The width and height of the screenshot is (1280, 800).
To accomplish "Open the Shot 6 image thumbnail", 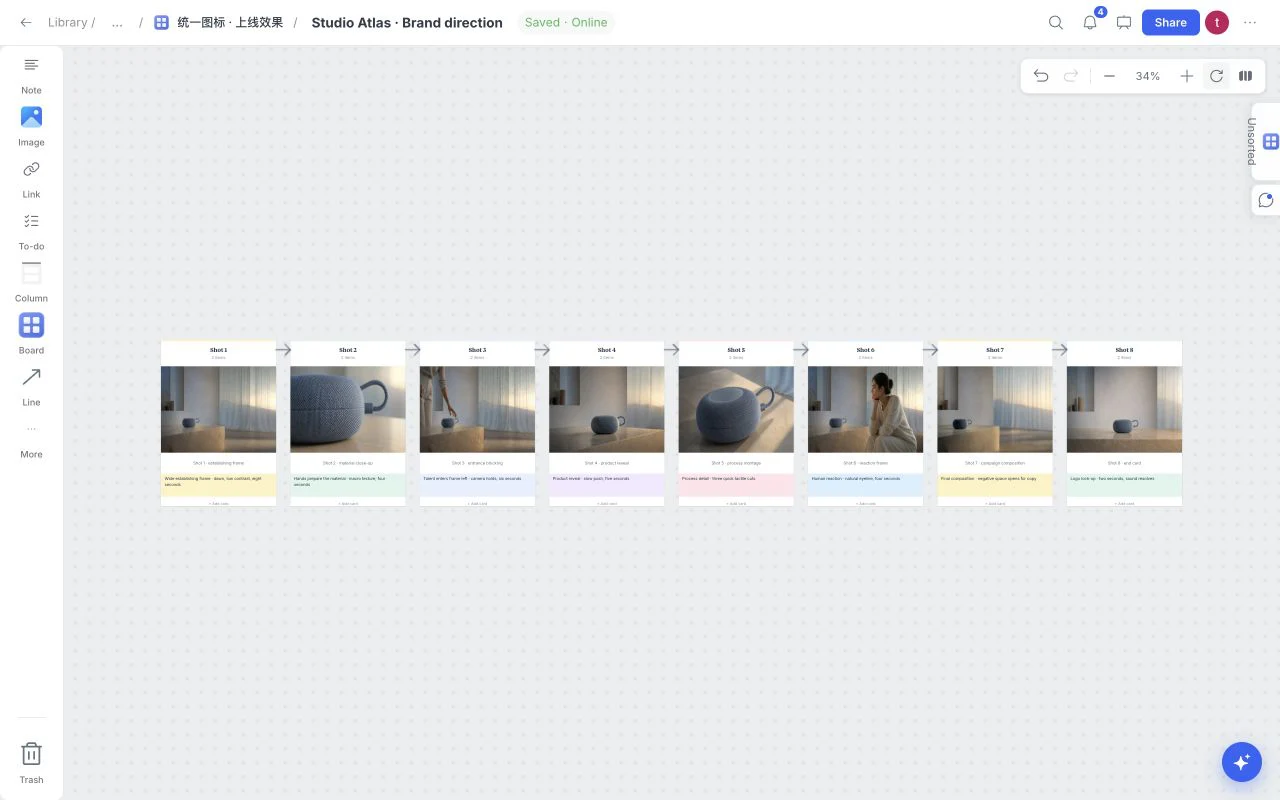I will 865,409.
